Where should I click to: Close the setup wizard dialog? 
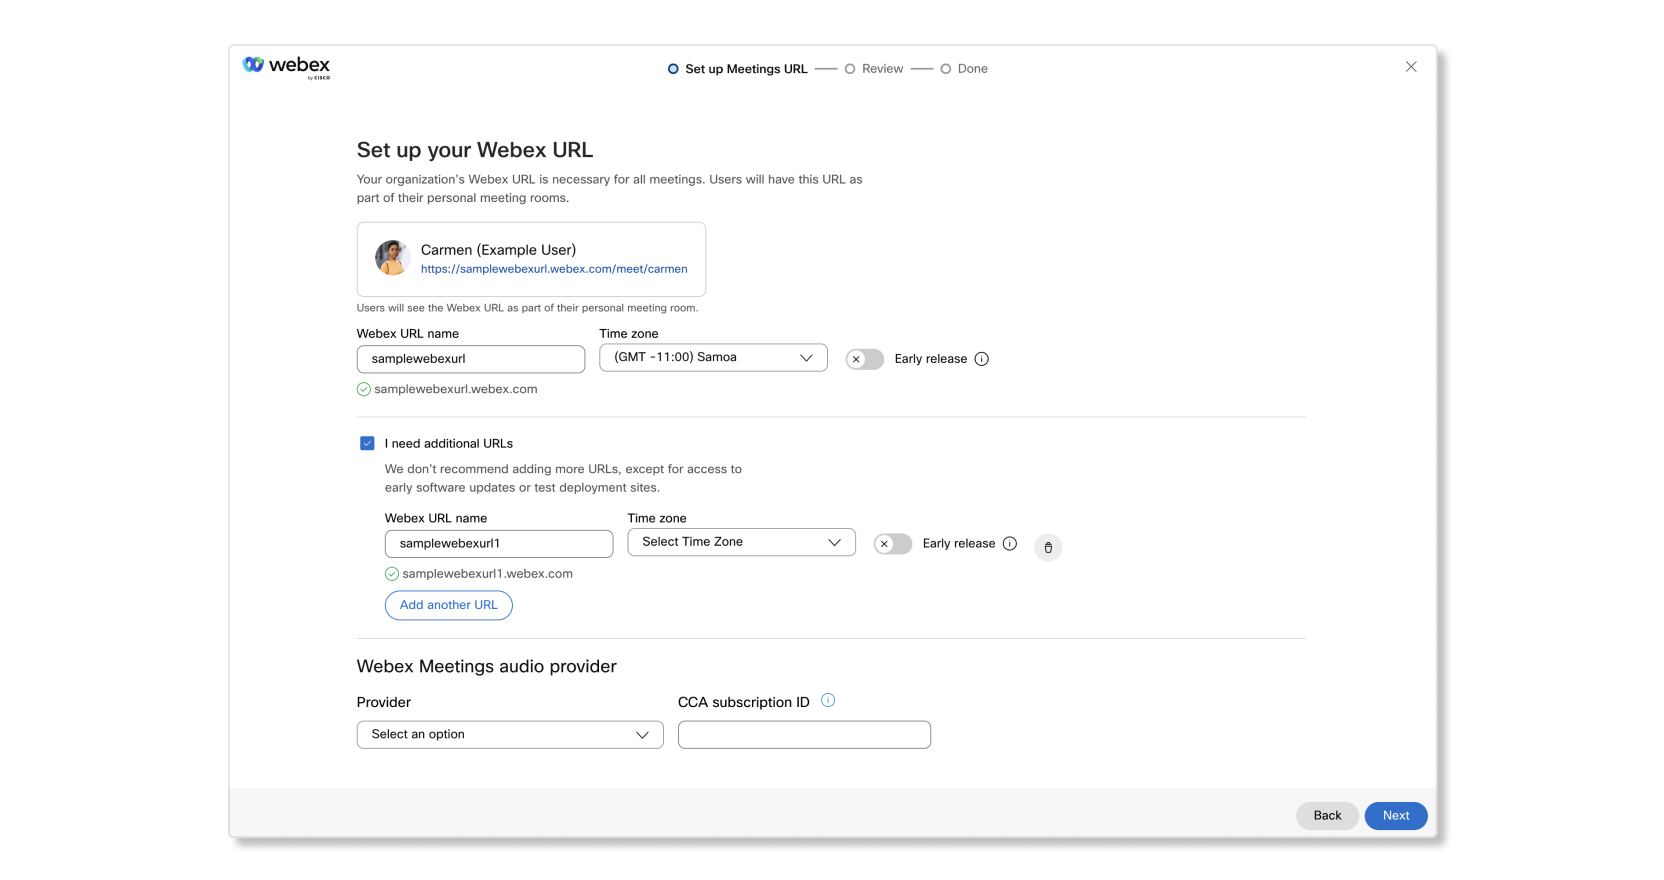[x=1411, y=67]
